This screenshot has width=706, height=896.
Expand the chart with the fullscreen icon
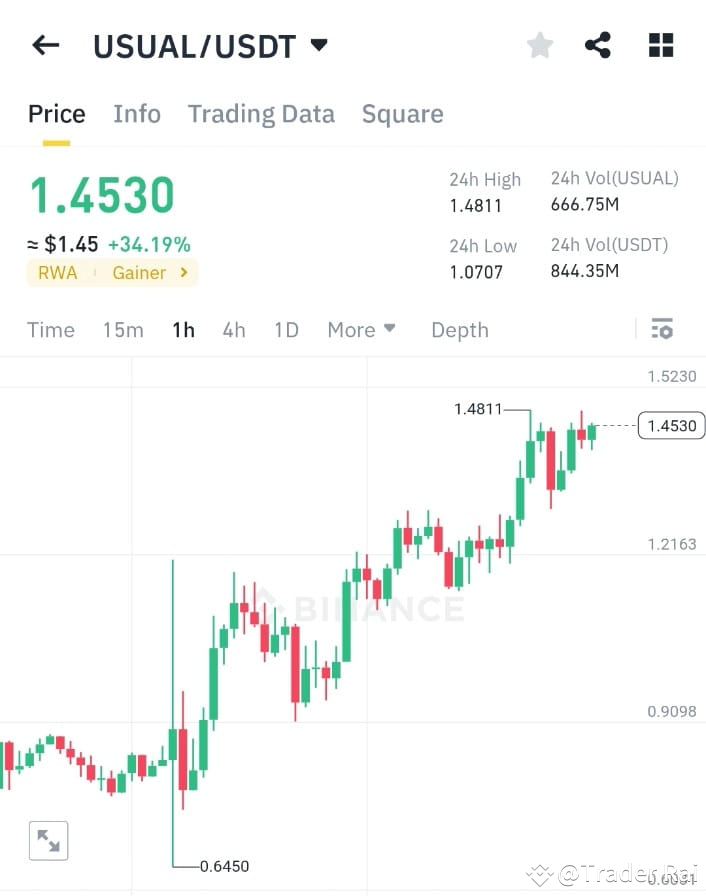click(x=47, y=840)
